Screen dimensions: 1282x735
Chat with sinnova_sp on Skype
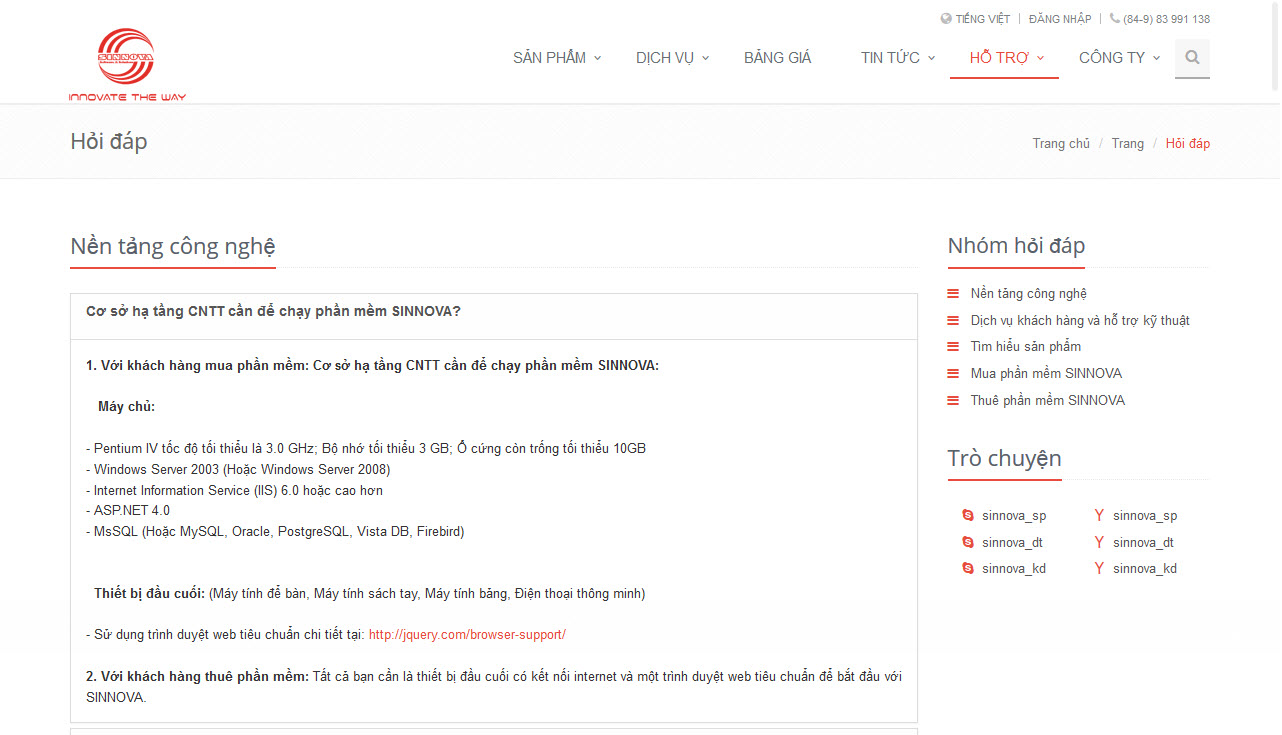pos(1014,516)
